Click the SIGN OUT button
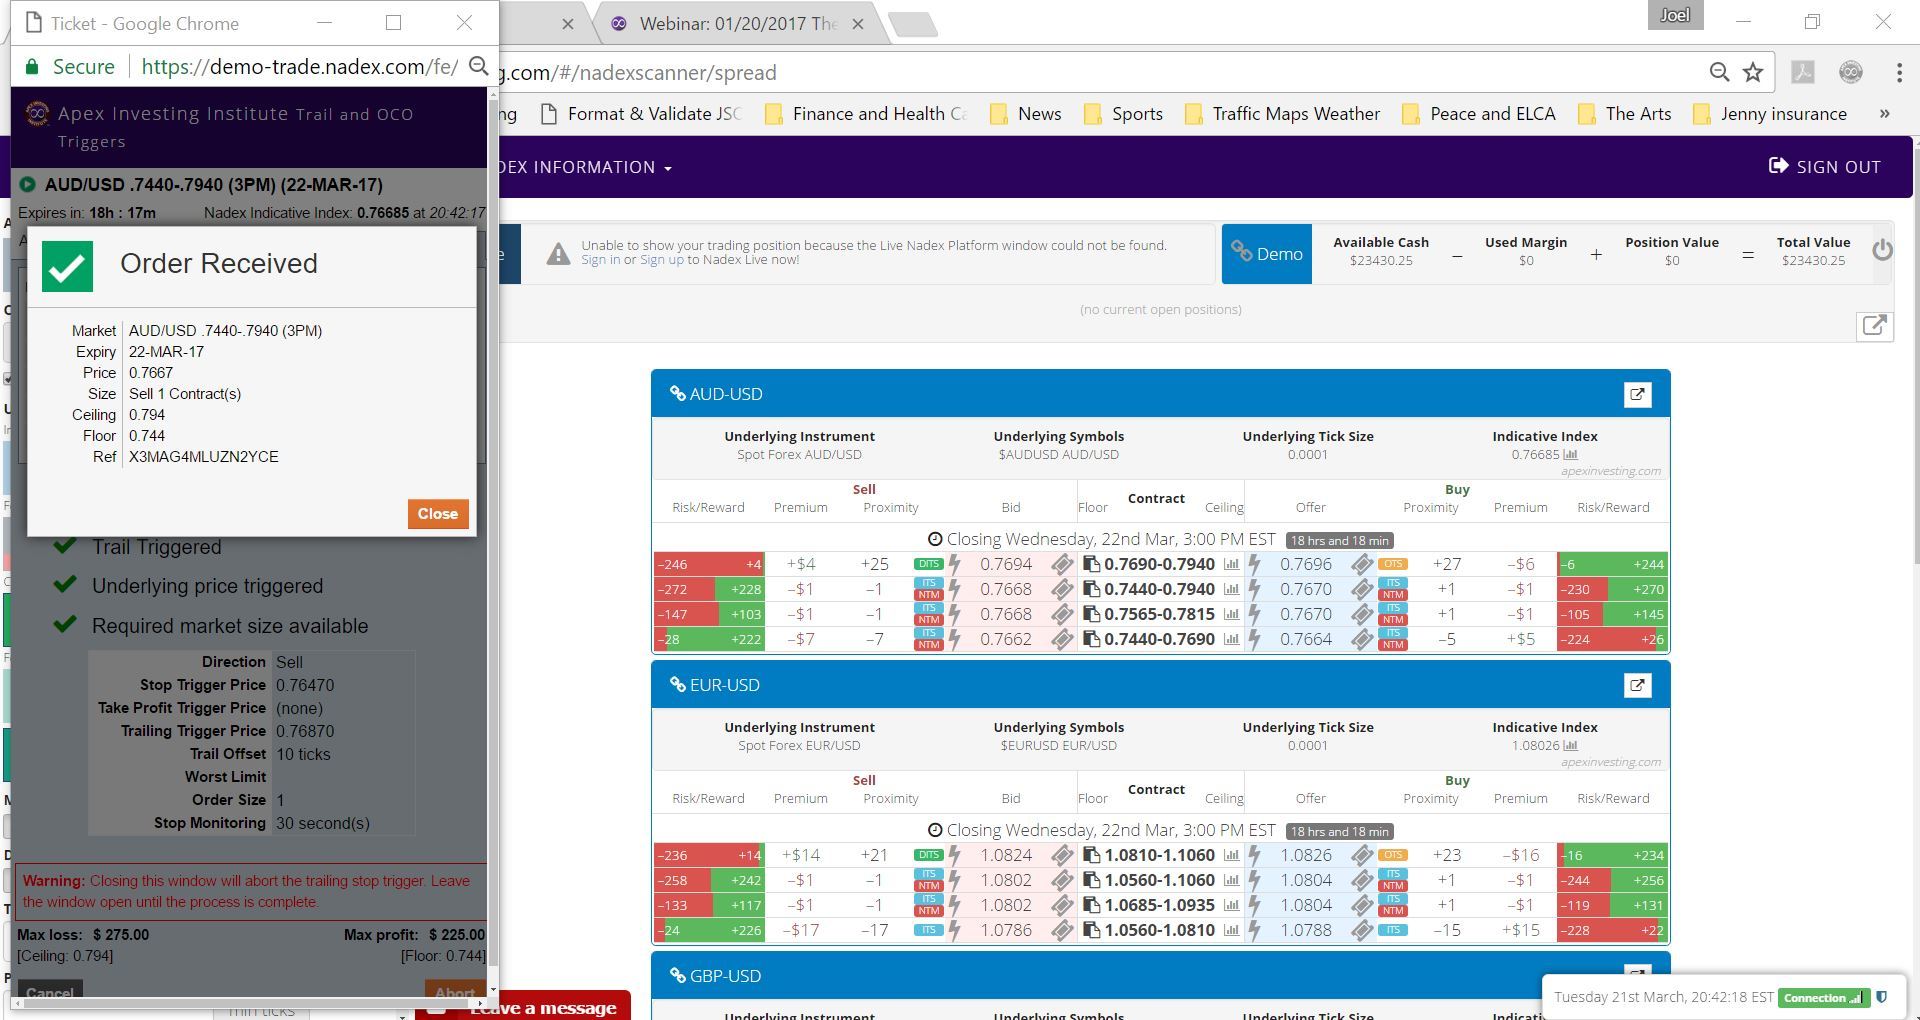This screenshot has height=1020, width=1920. click(1825, 167)
